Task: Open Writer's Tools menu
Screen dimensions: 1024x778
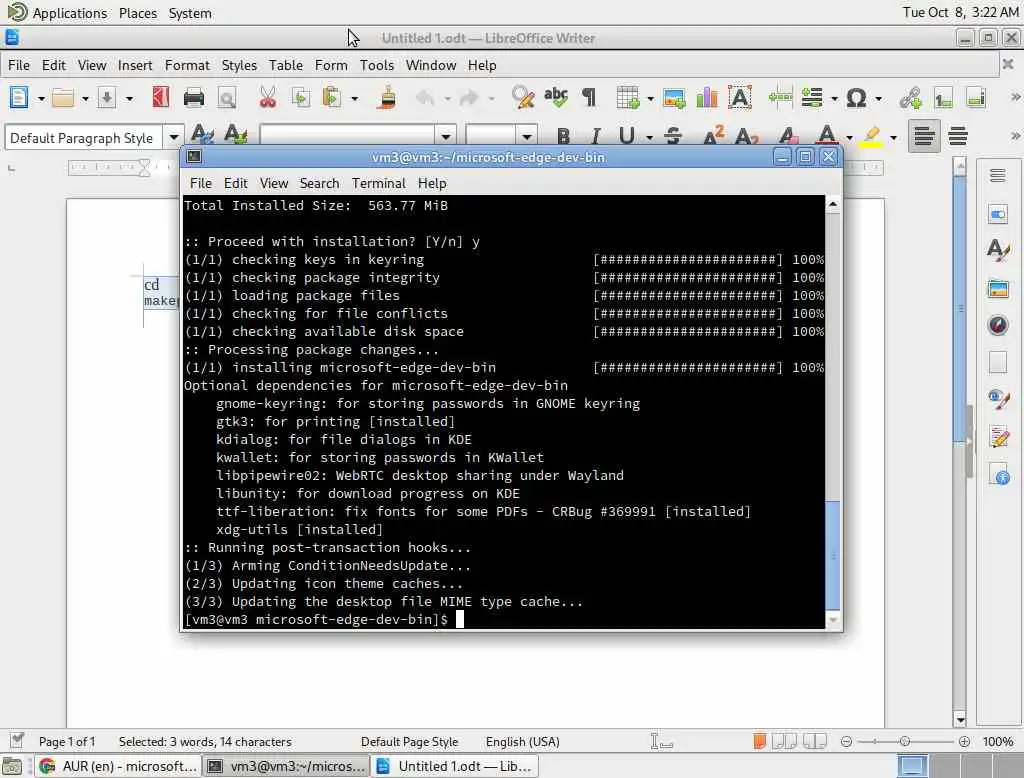Action: (x=377, y=65)
